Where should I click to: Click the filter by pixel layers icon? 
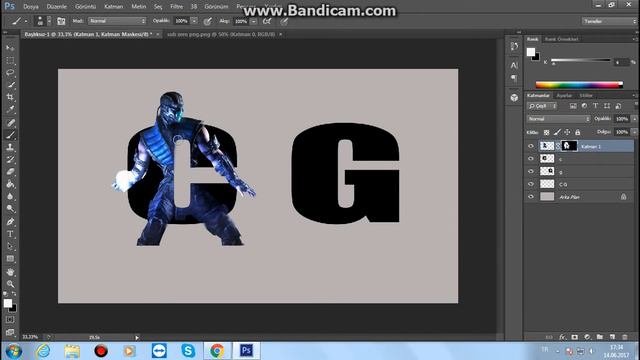click(573, 106)
